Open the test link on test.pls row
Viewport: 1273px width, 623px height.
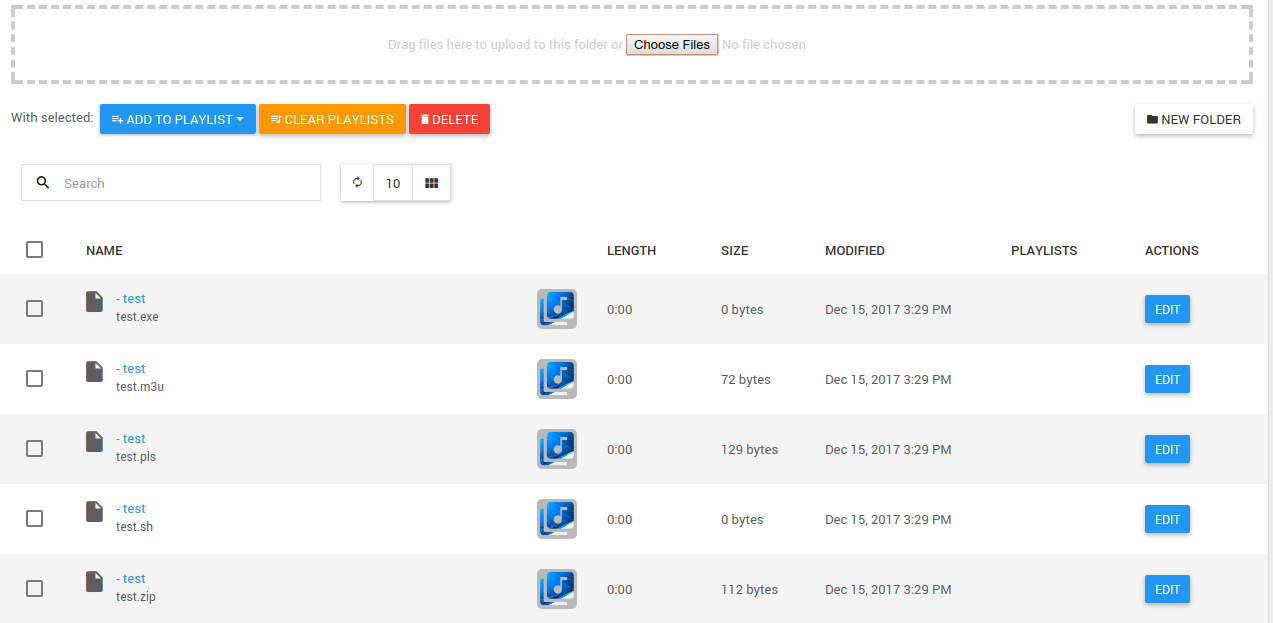(x=131, y=438)
